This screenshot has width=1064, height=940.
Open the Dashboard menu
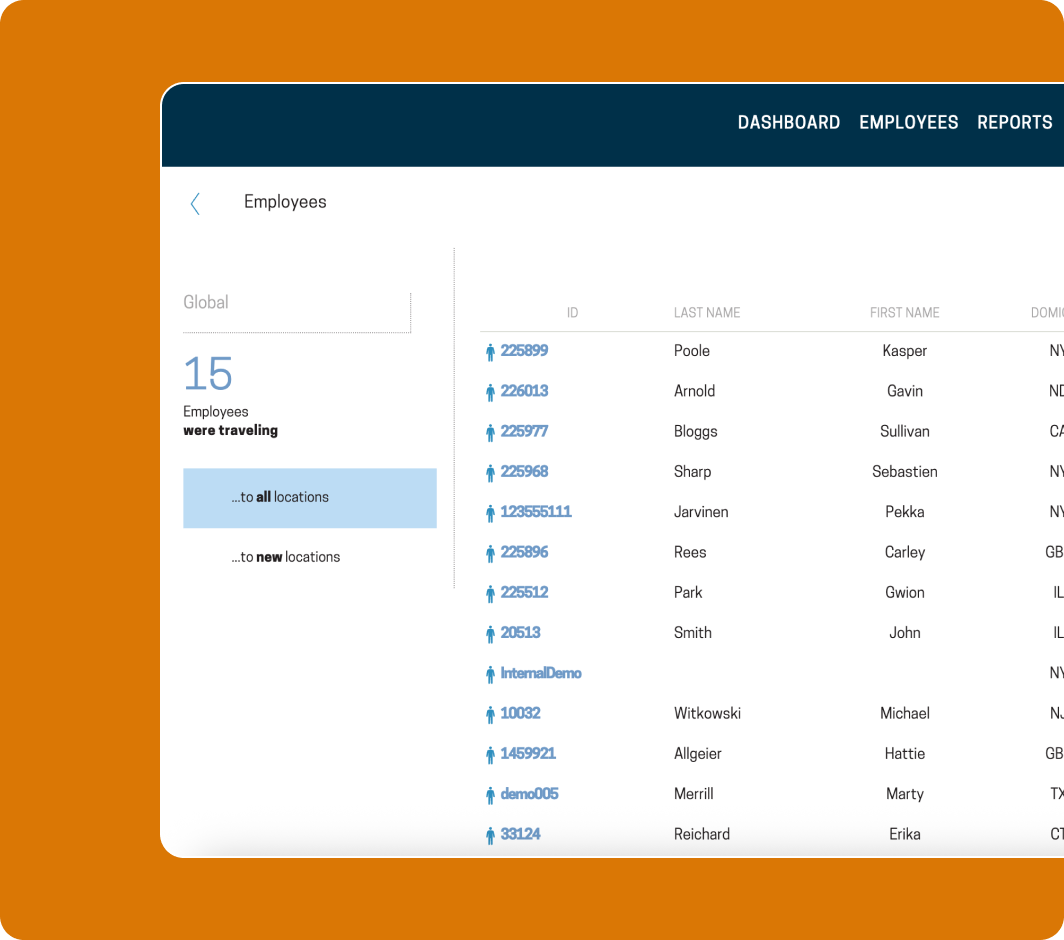pyautogui.click(x=788, y=123)
